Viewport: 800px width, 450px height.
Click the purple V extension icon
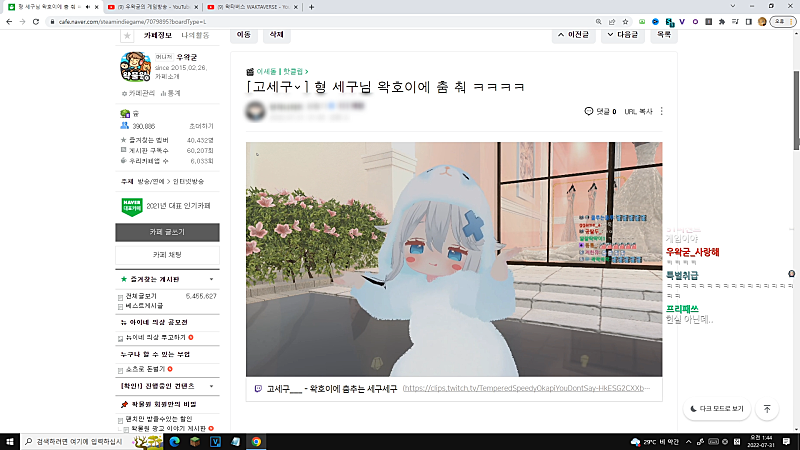[x=682, y=22]
